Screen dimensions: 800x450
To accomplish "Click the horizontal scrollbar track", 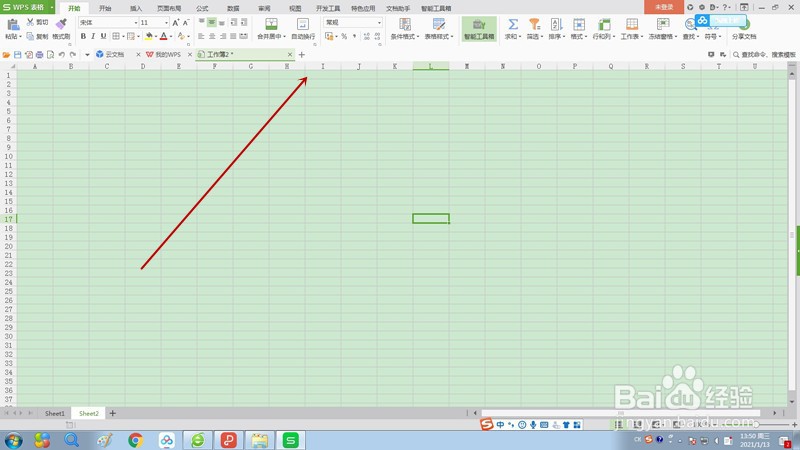I will (620, 413).
